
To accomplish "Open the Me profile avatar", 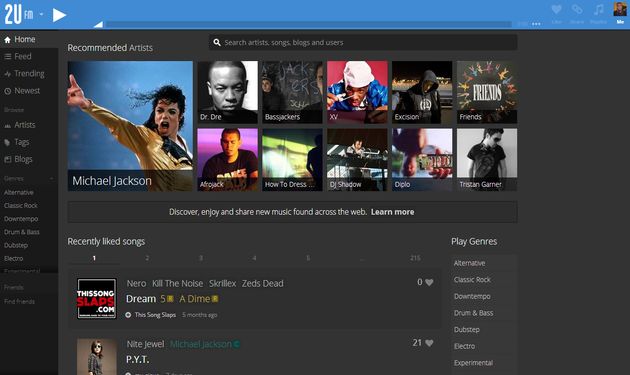I will pyautogui.click(x=620, y=9).
